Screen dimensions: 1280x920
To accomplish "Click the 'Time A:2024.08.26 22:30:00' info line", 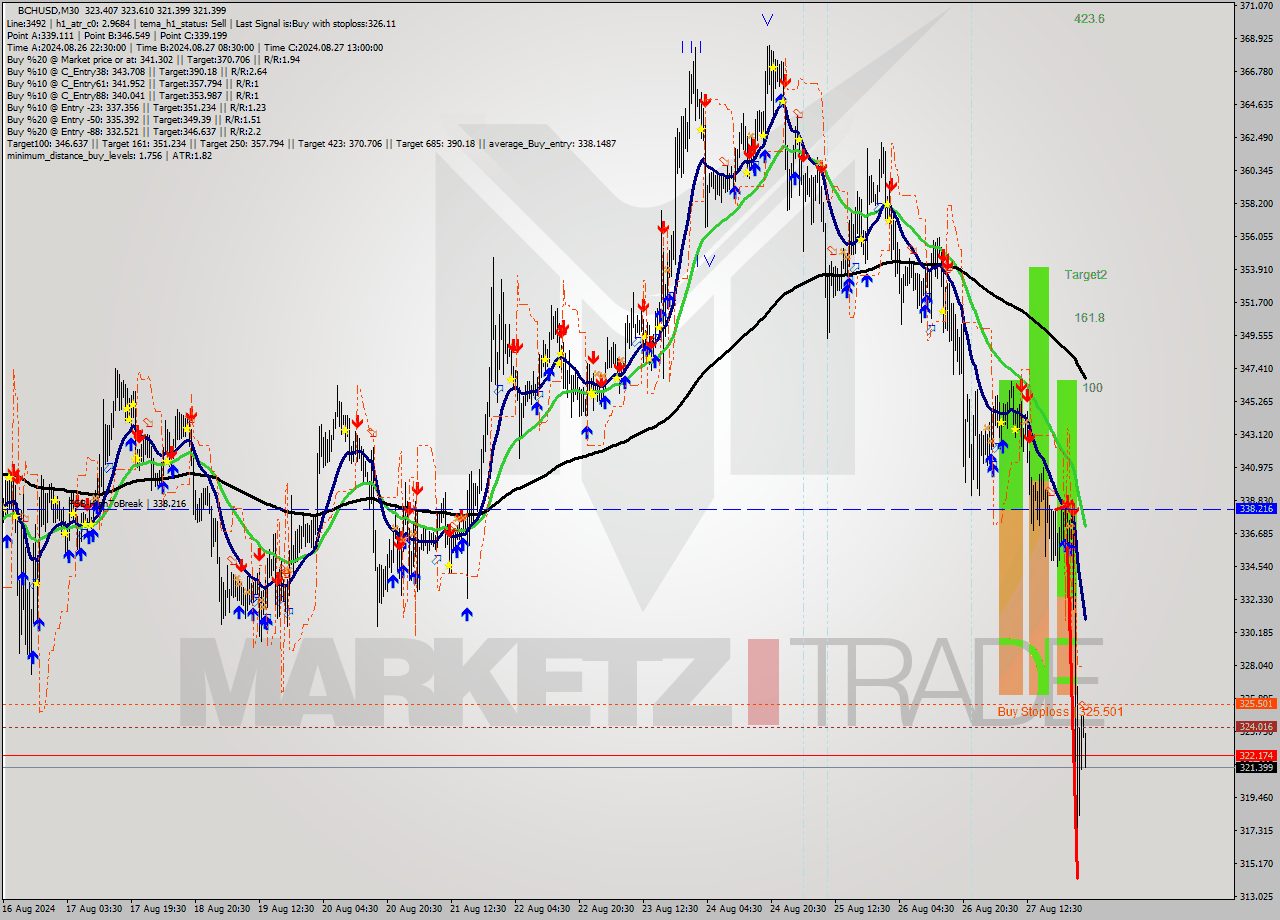I will (x=194, y=47).
